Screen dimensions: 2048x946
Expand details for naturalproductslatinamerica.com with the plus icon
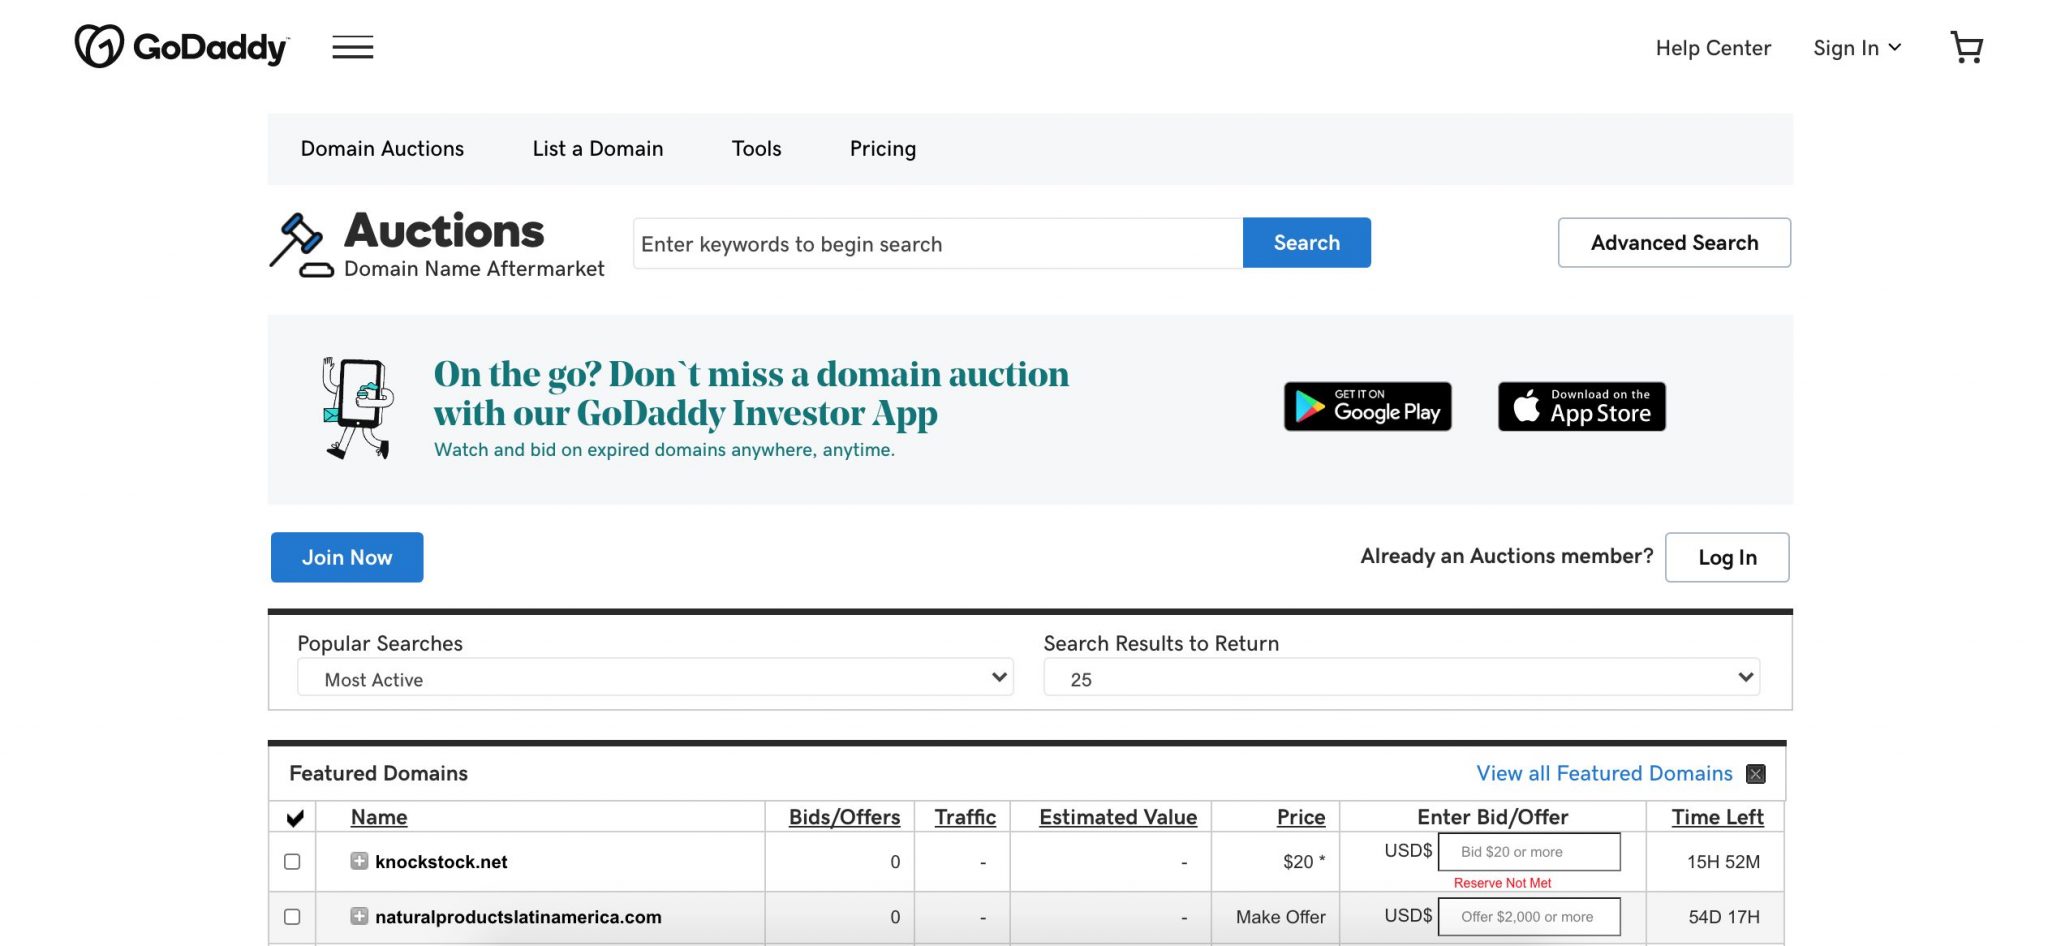359,916
